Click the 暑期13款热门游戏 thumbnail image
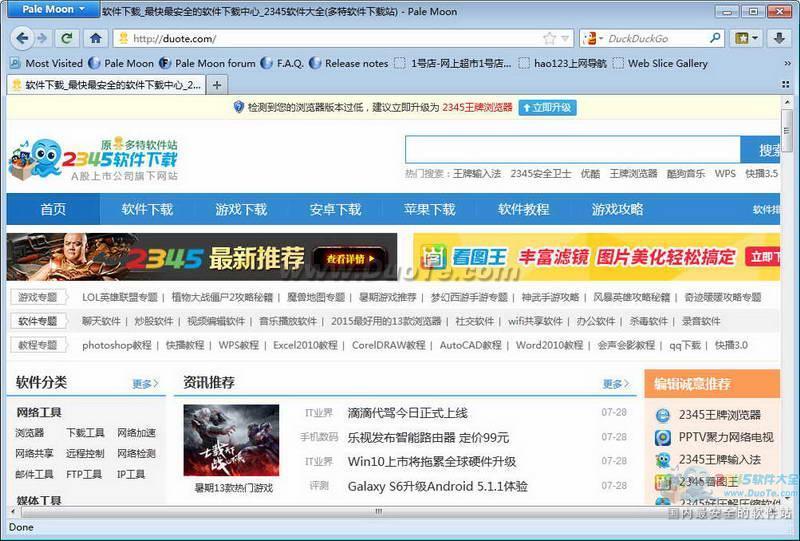Image resolution: width=800 pixels, height=541 pixels. coord(231,440)
